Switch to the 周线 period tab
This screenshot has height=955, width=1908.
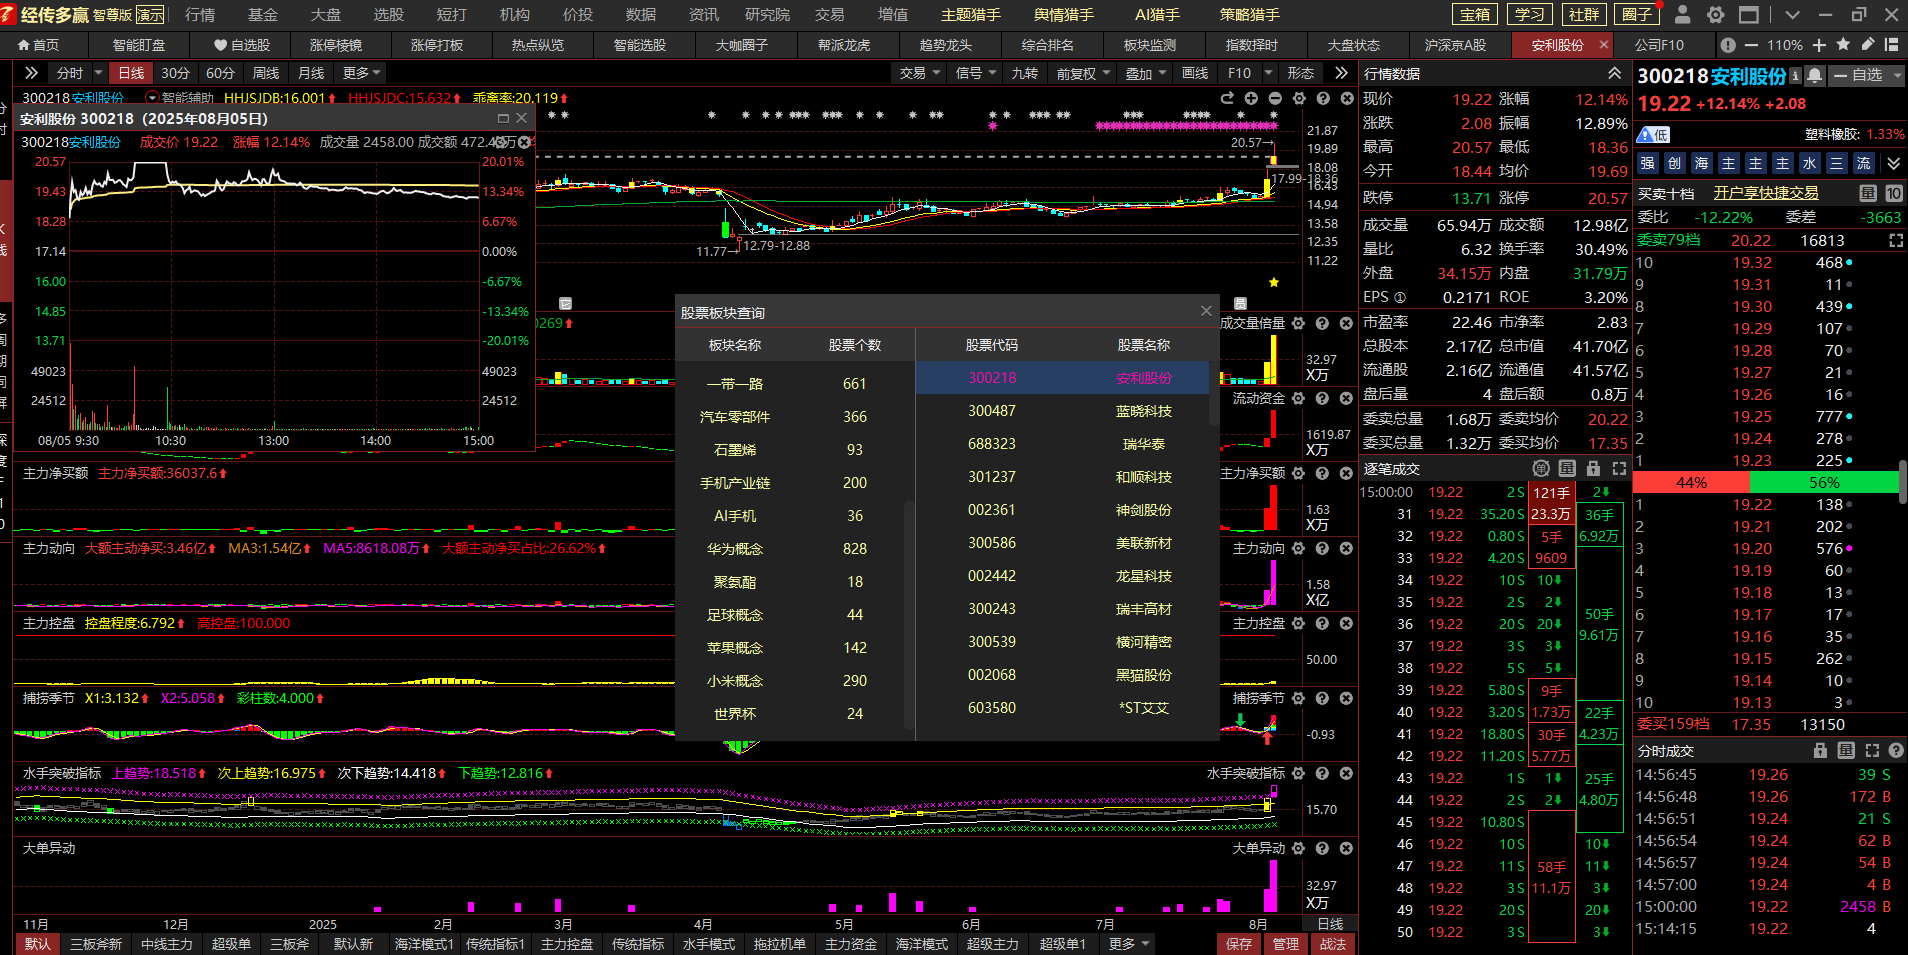(266, 73)
